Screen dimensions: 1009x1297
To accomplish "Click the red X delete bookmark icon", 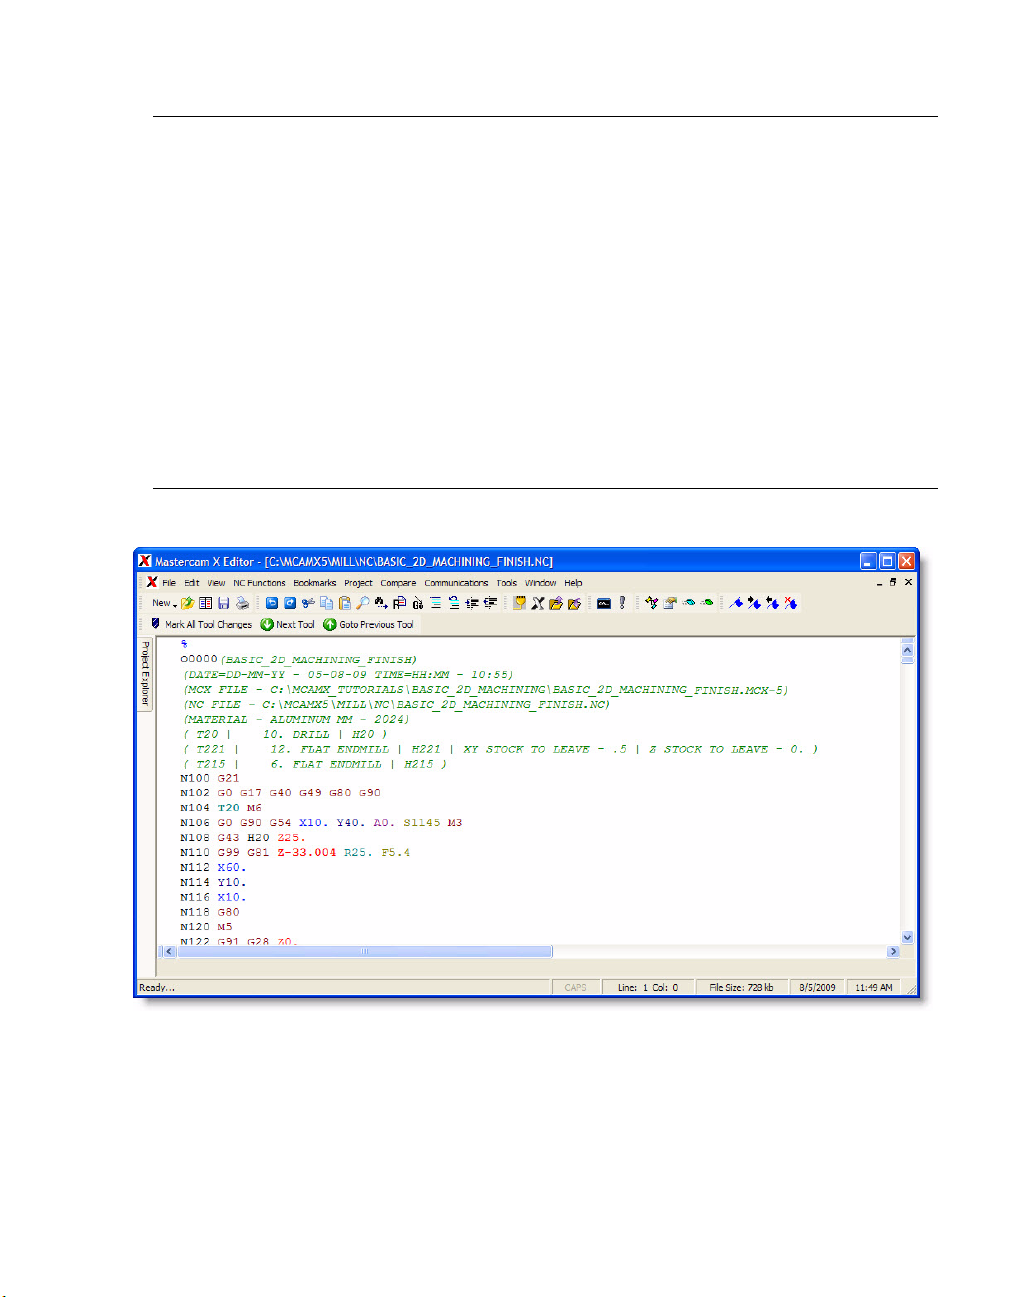I will point(790,603).
